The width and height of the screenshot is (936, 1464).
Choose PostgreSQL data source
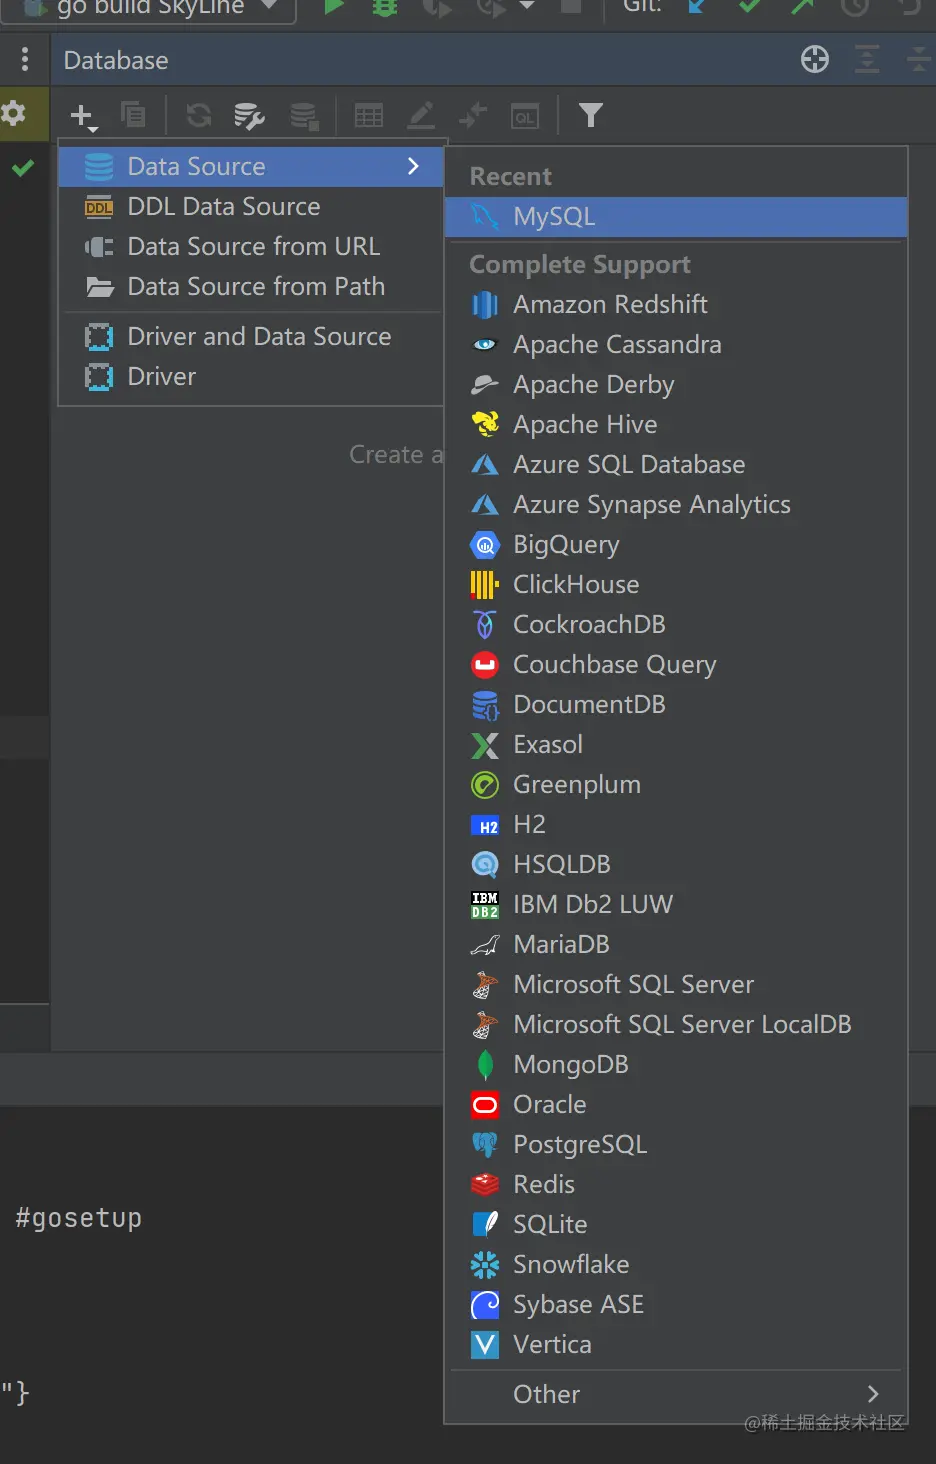pos(580,1144)
